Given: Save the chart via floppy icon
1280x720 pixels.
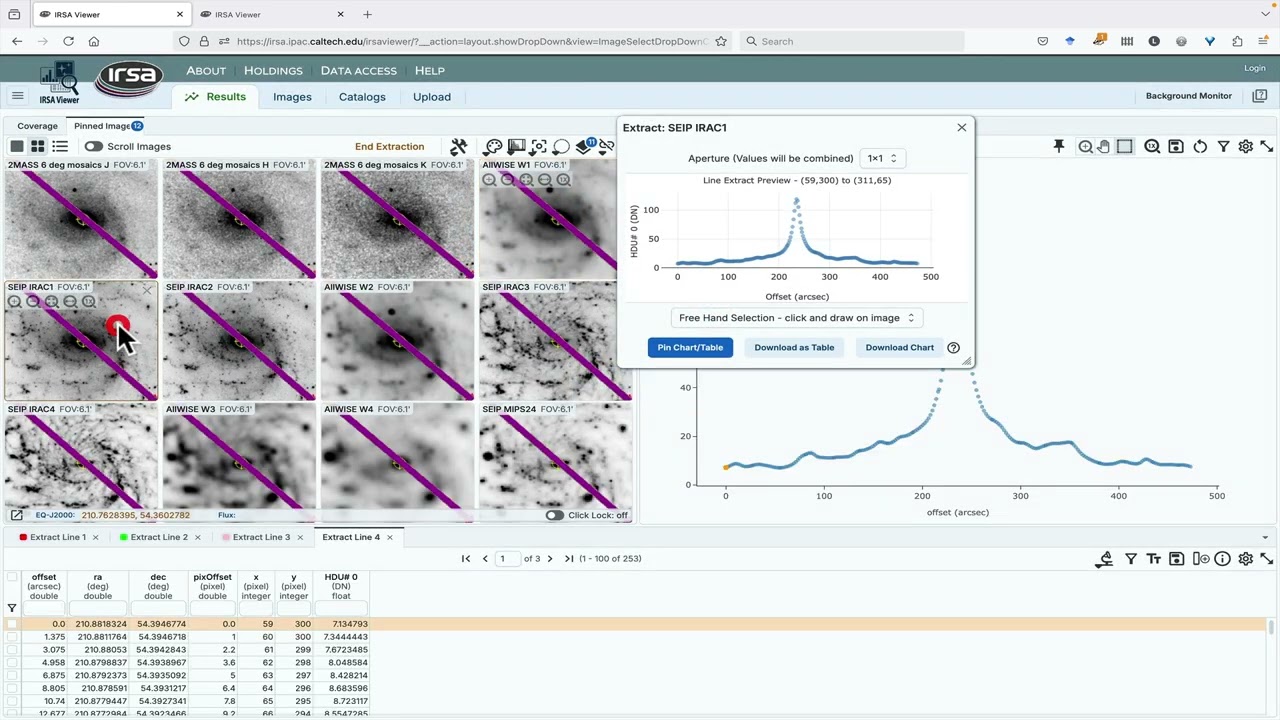Looking at the screenshot, I should pos(1176,146).
